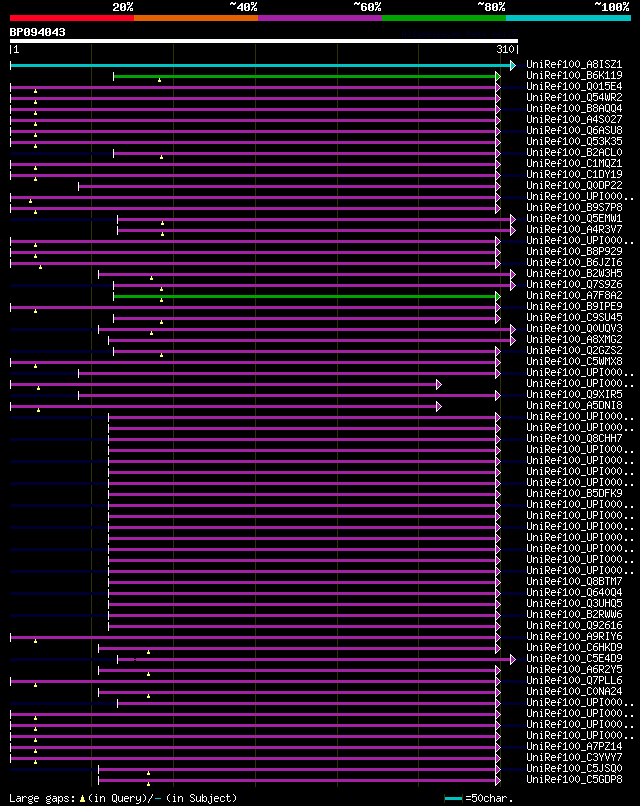Click UniRef100_Q7PLL6 hit label
This screenshot has width=640, height=806.
[x=574, y=681]
